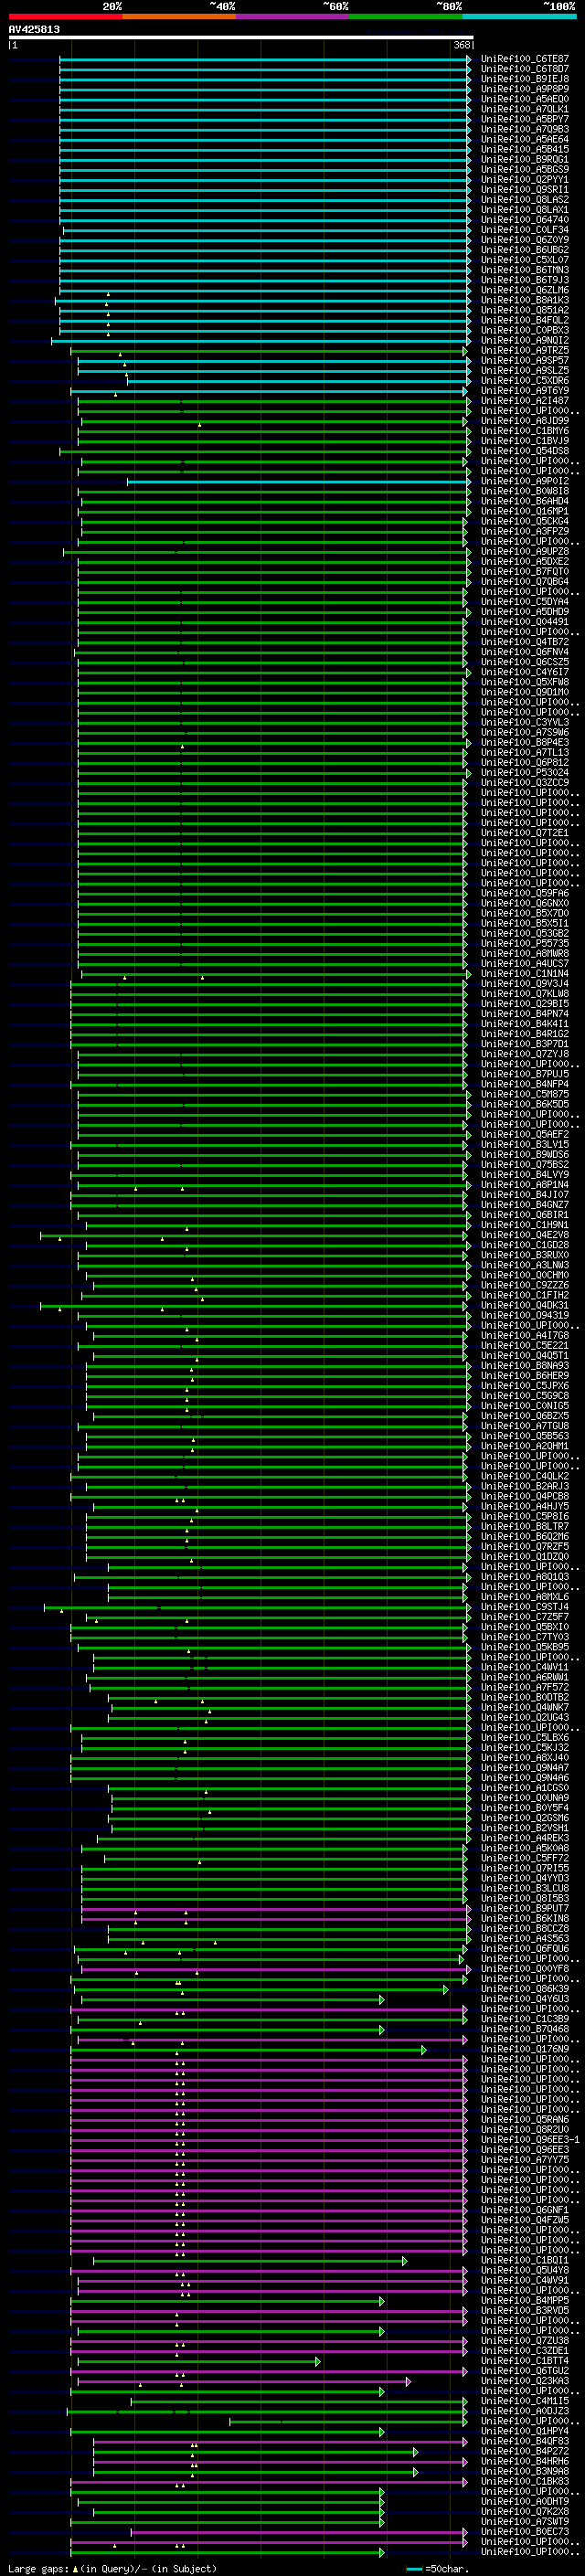Screen dimensions: 585x2576
Task: Open hit UniRef100_Q4E2V8
Action: click(524, 1235)
